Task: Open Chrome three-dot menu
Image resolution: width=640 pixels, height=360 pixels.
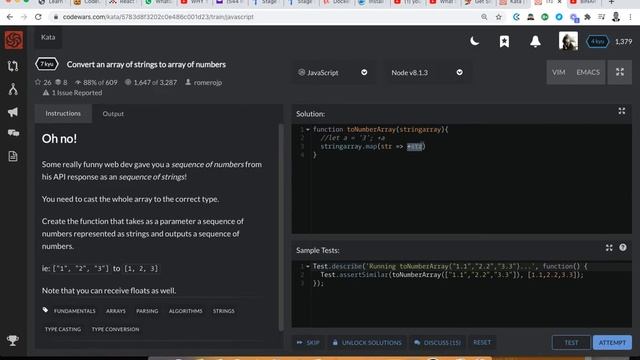Action: coord(630,17)
